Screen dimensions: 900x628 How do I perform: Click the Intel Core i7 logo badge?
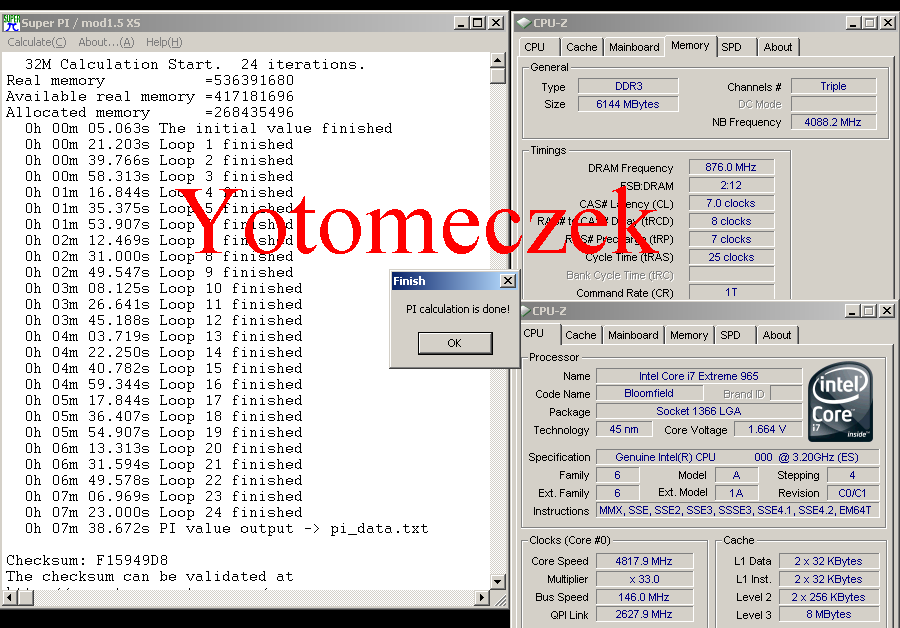(840, 401)
